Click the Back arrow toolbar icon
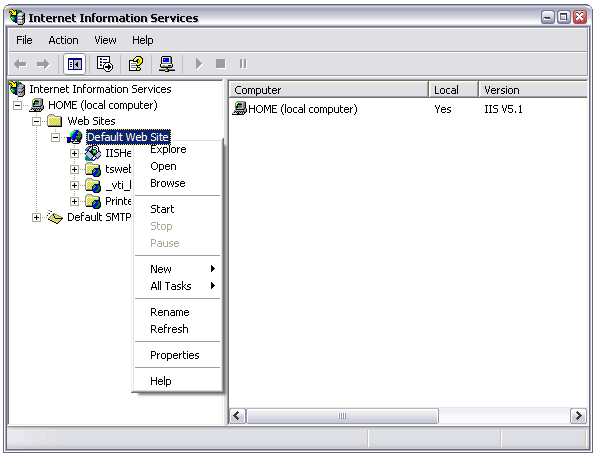Screen dimensions: 593x457 pos(20,64)
